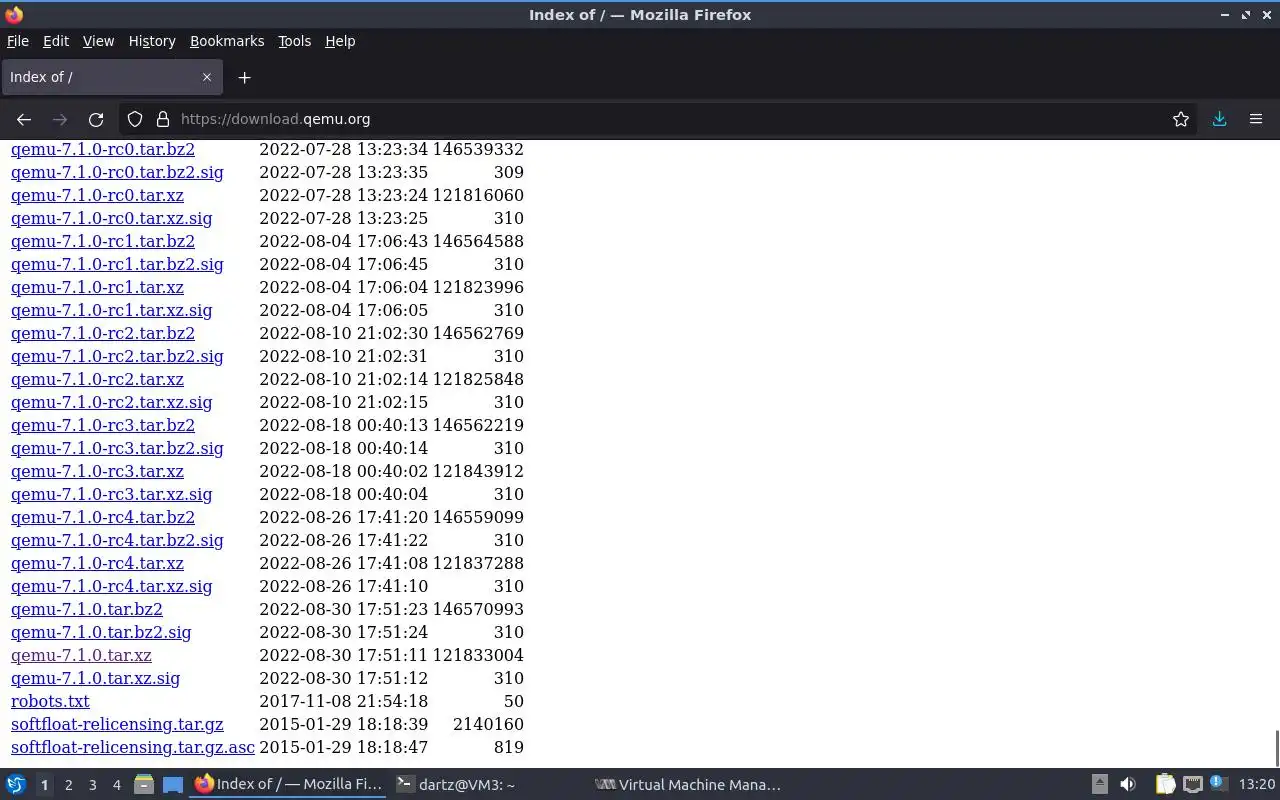Open qemu-7.1.0.tar.bz2.sig link
The height and width of the screenshot is (800, 1280).
coord(101,632)
